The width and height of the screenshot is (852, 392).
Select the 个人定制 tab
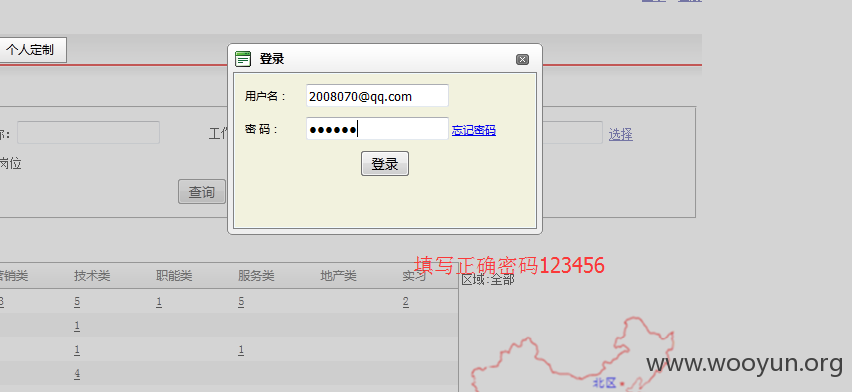[x=31, y=50]
